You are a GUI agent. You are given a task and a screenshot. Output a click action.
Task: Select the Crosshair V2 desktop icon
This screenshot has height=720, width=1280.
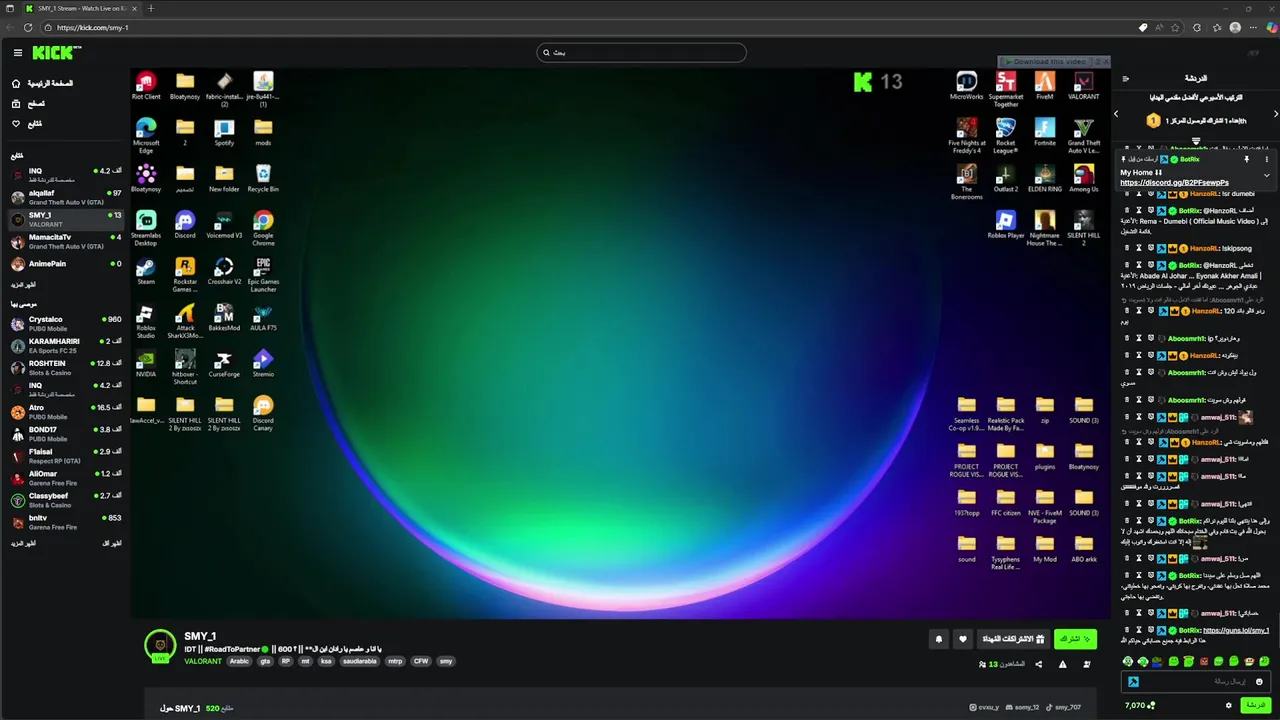[x=224, y=271]
